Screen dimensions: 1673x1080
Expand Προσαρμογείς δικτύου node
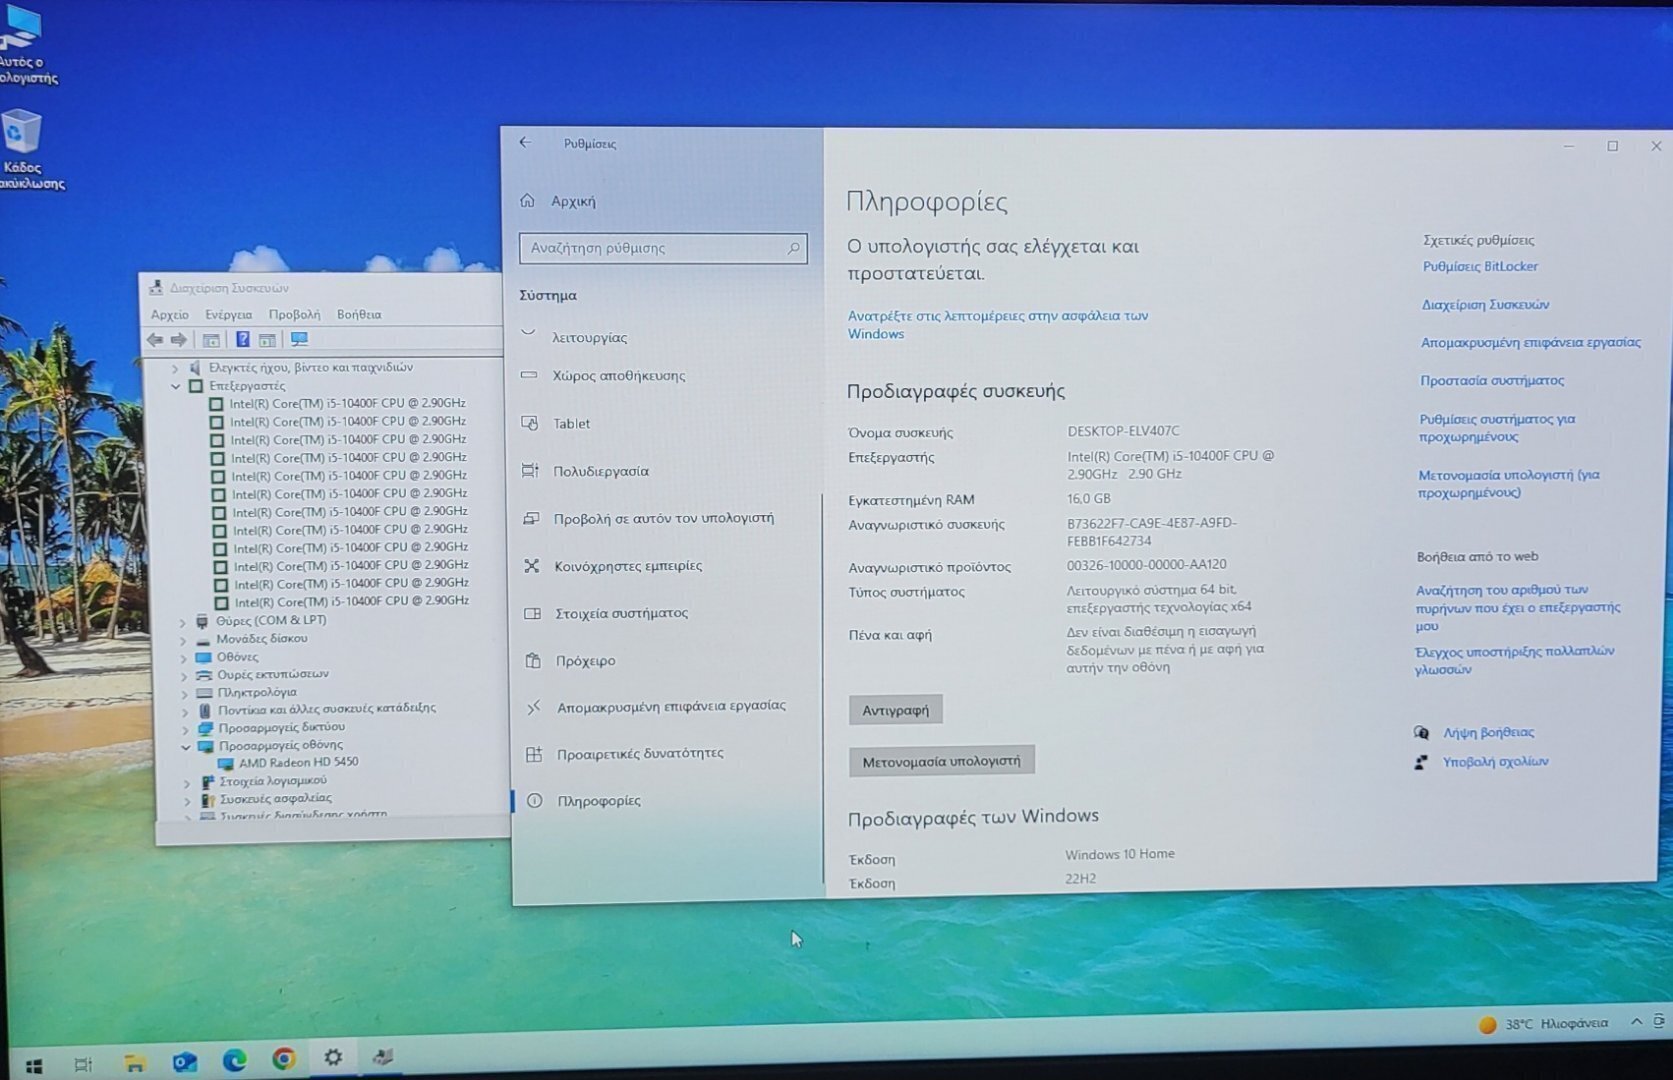point(185,729)
